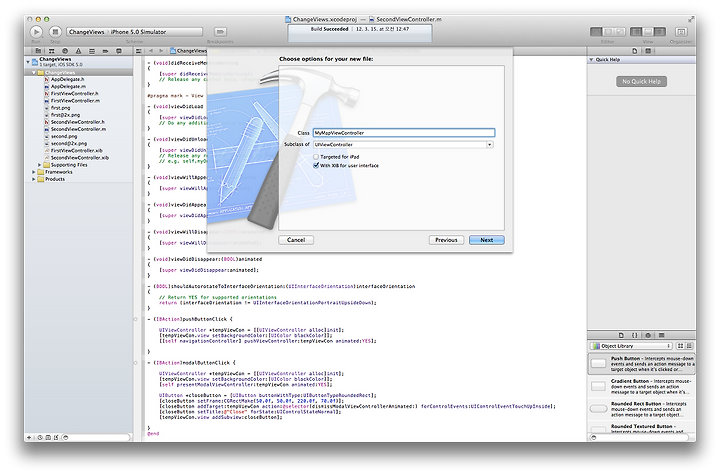Collapse the ChangeViews project root
Image resolution: width=720 pixels, height=475 pixels.
point(28,61)
